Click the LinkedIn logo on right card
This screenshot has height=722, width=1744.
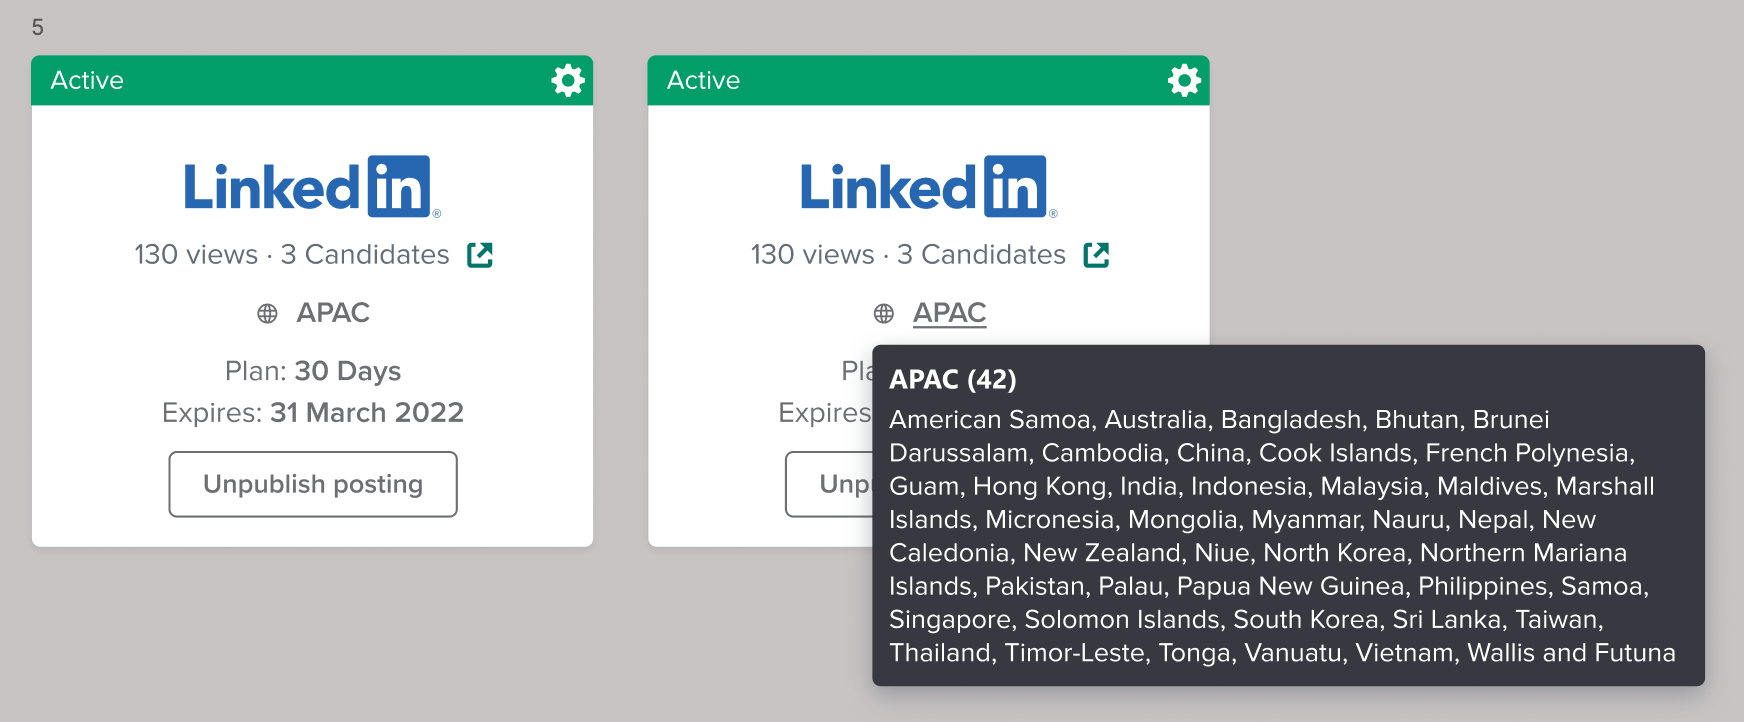928,187
